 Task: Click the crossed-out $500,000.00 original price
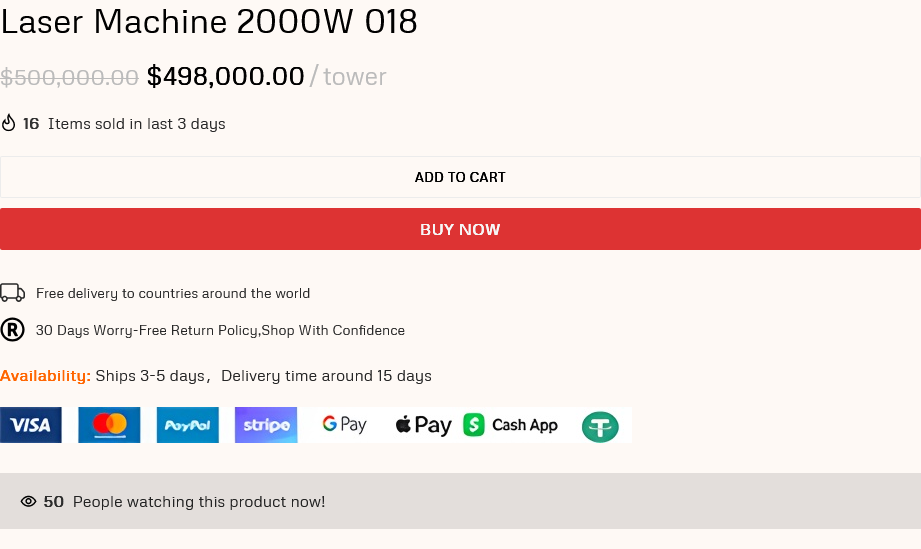pyautogui.click(x=69, y=77)
